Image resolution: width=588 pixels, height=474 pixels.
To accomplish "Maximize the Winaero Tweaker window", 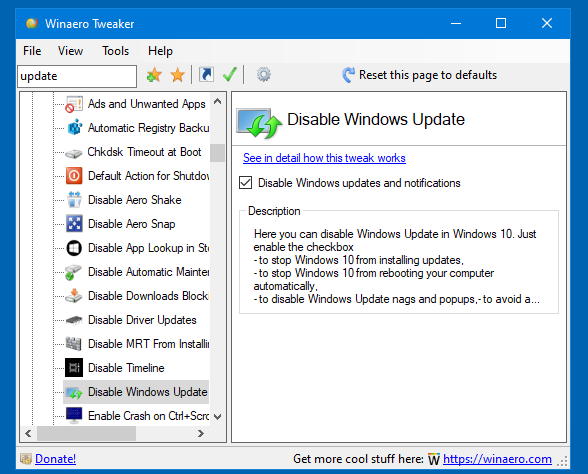I will (501, 23).
